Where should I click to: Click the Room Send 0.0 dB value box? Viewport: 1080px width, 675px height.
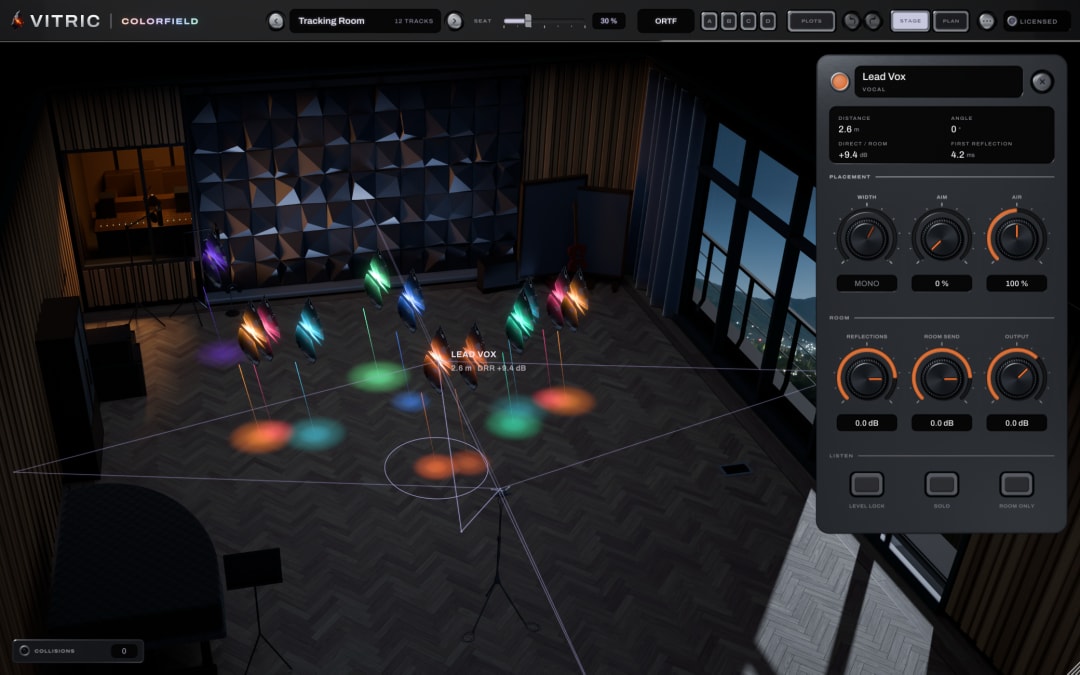tap(942, 423)
